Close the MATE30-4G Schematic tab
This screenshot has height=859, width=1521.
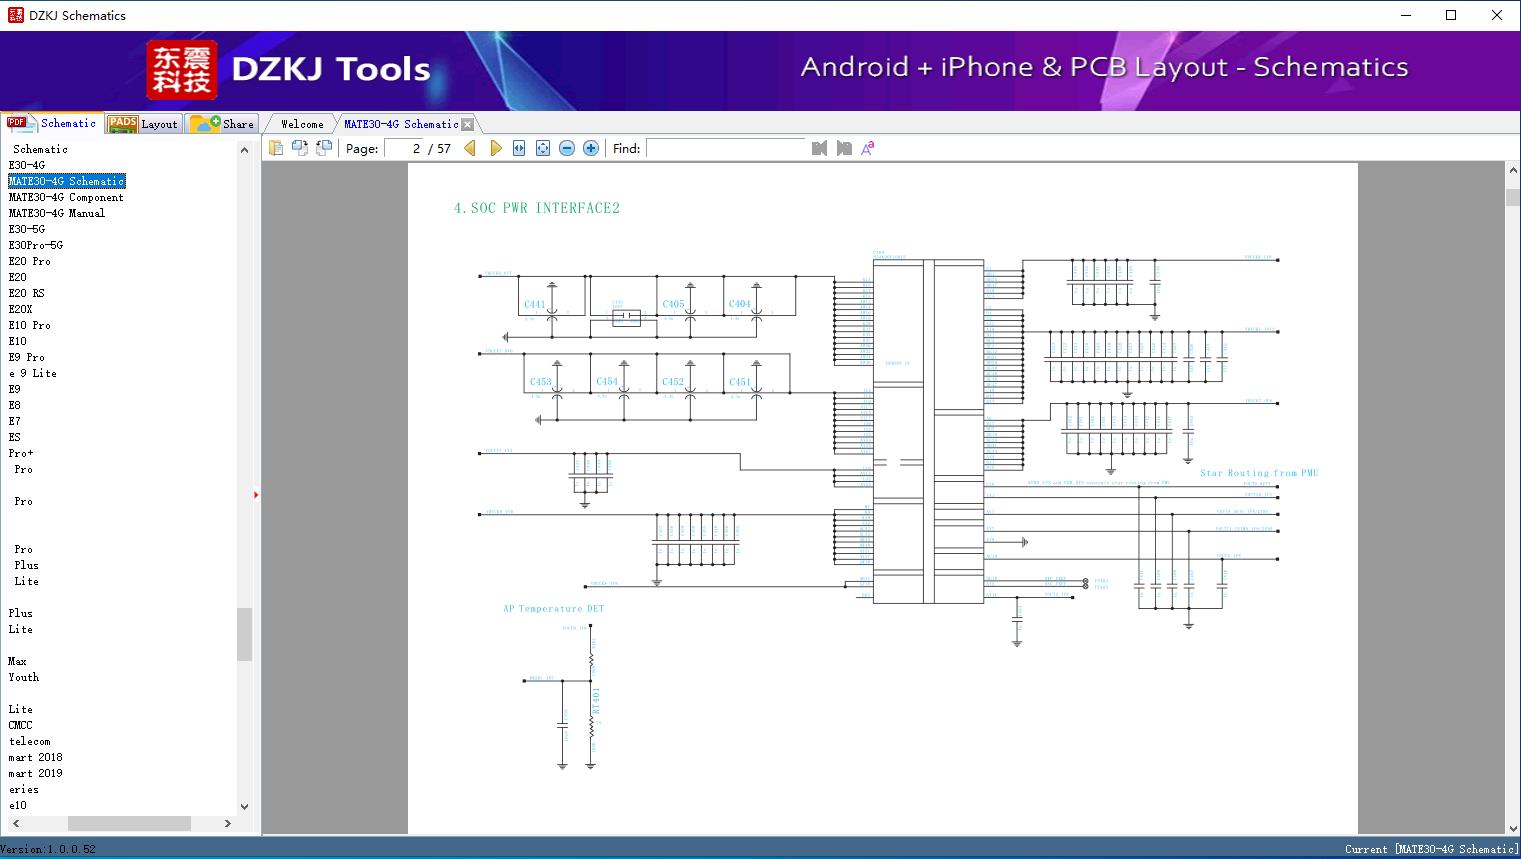pyautogui.click(x=467, y=124)
